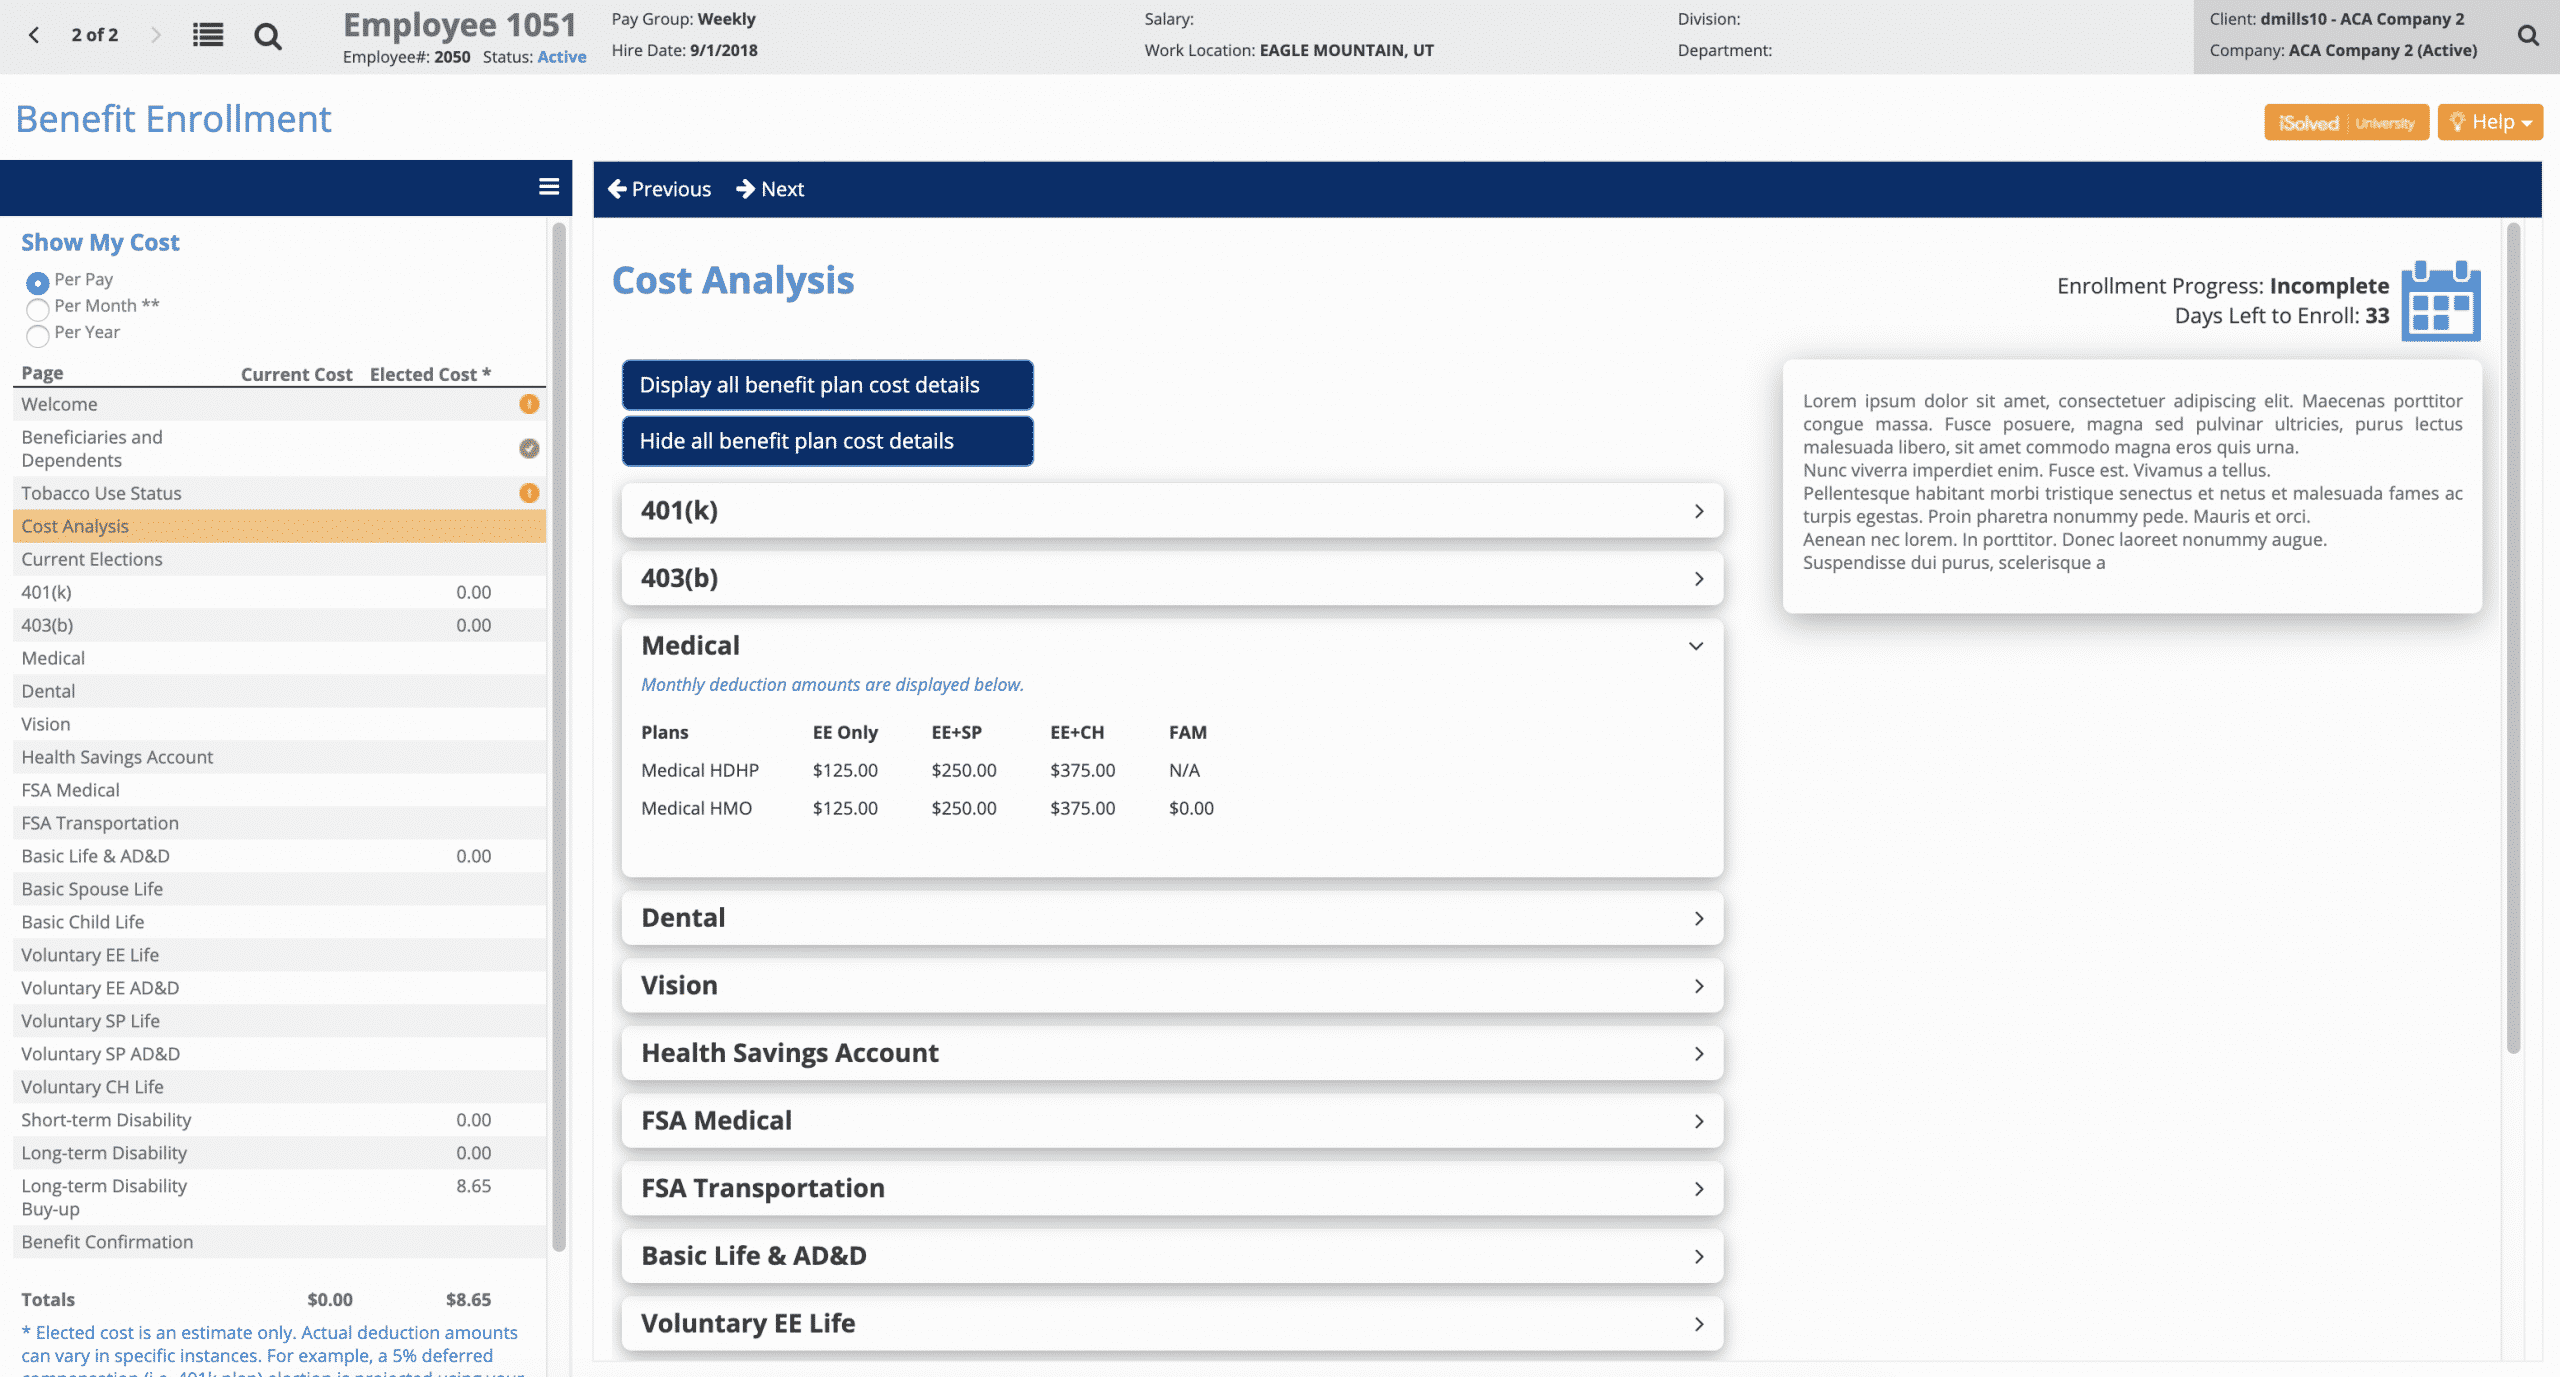Click Hide all benefit plan cost details
The width and height of the screenshot is (2560, 1377).
click(827, 441)
